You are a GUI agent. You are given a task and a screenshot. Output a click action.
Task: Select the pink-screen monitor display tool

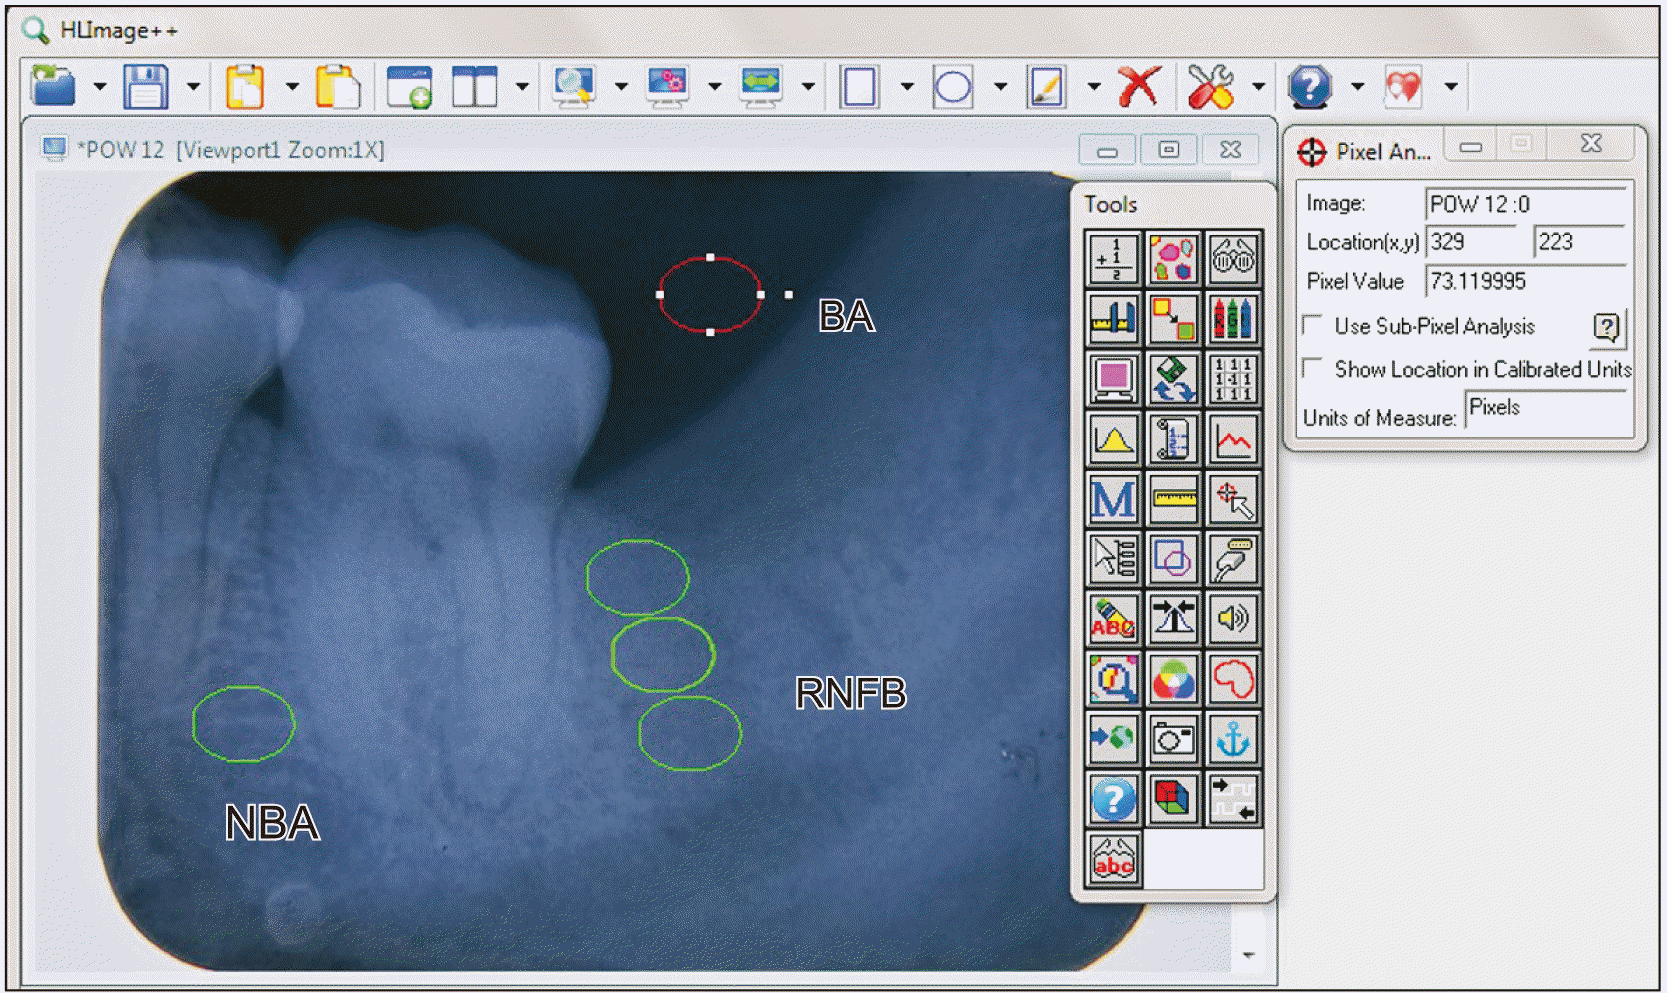click(x=1113, y=379)
